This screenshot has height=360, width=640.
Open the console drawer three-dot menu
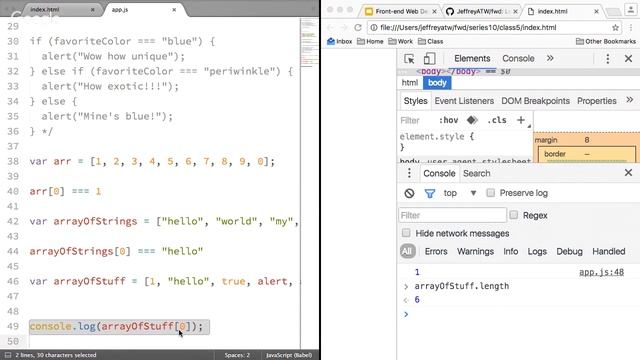(409, 173)
